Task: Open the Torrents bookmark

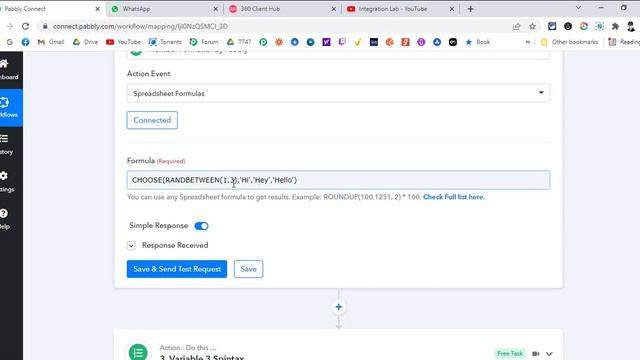Action: [x=165, y=42]
